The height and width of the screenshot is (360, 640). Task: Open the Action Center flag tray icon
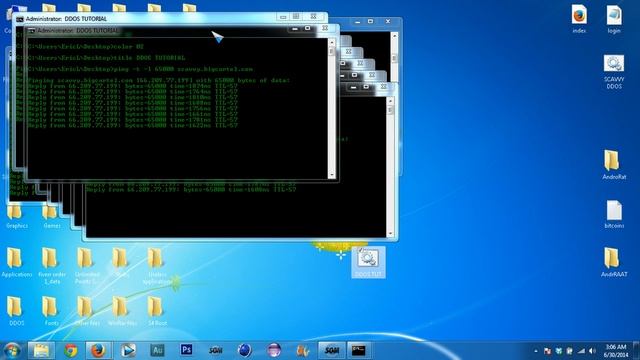pyautogui.click(x=548, y=351)
